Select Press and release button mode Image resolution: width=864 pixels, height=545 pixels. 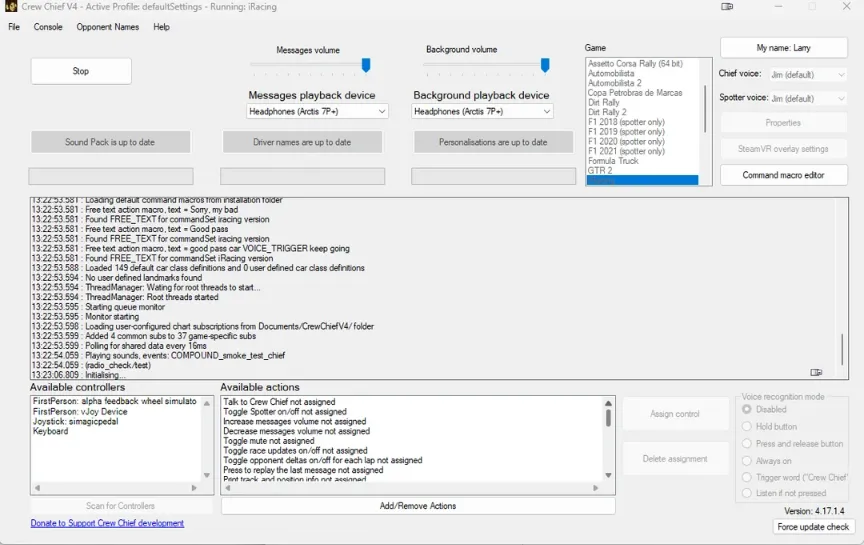(792, 444)
